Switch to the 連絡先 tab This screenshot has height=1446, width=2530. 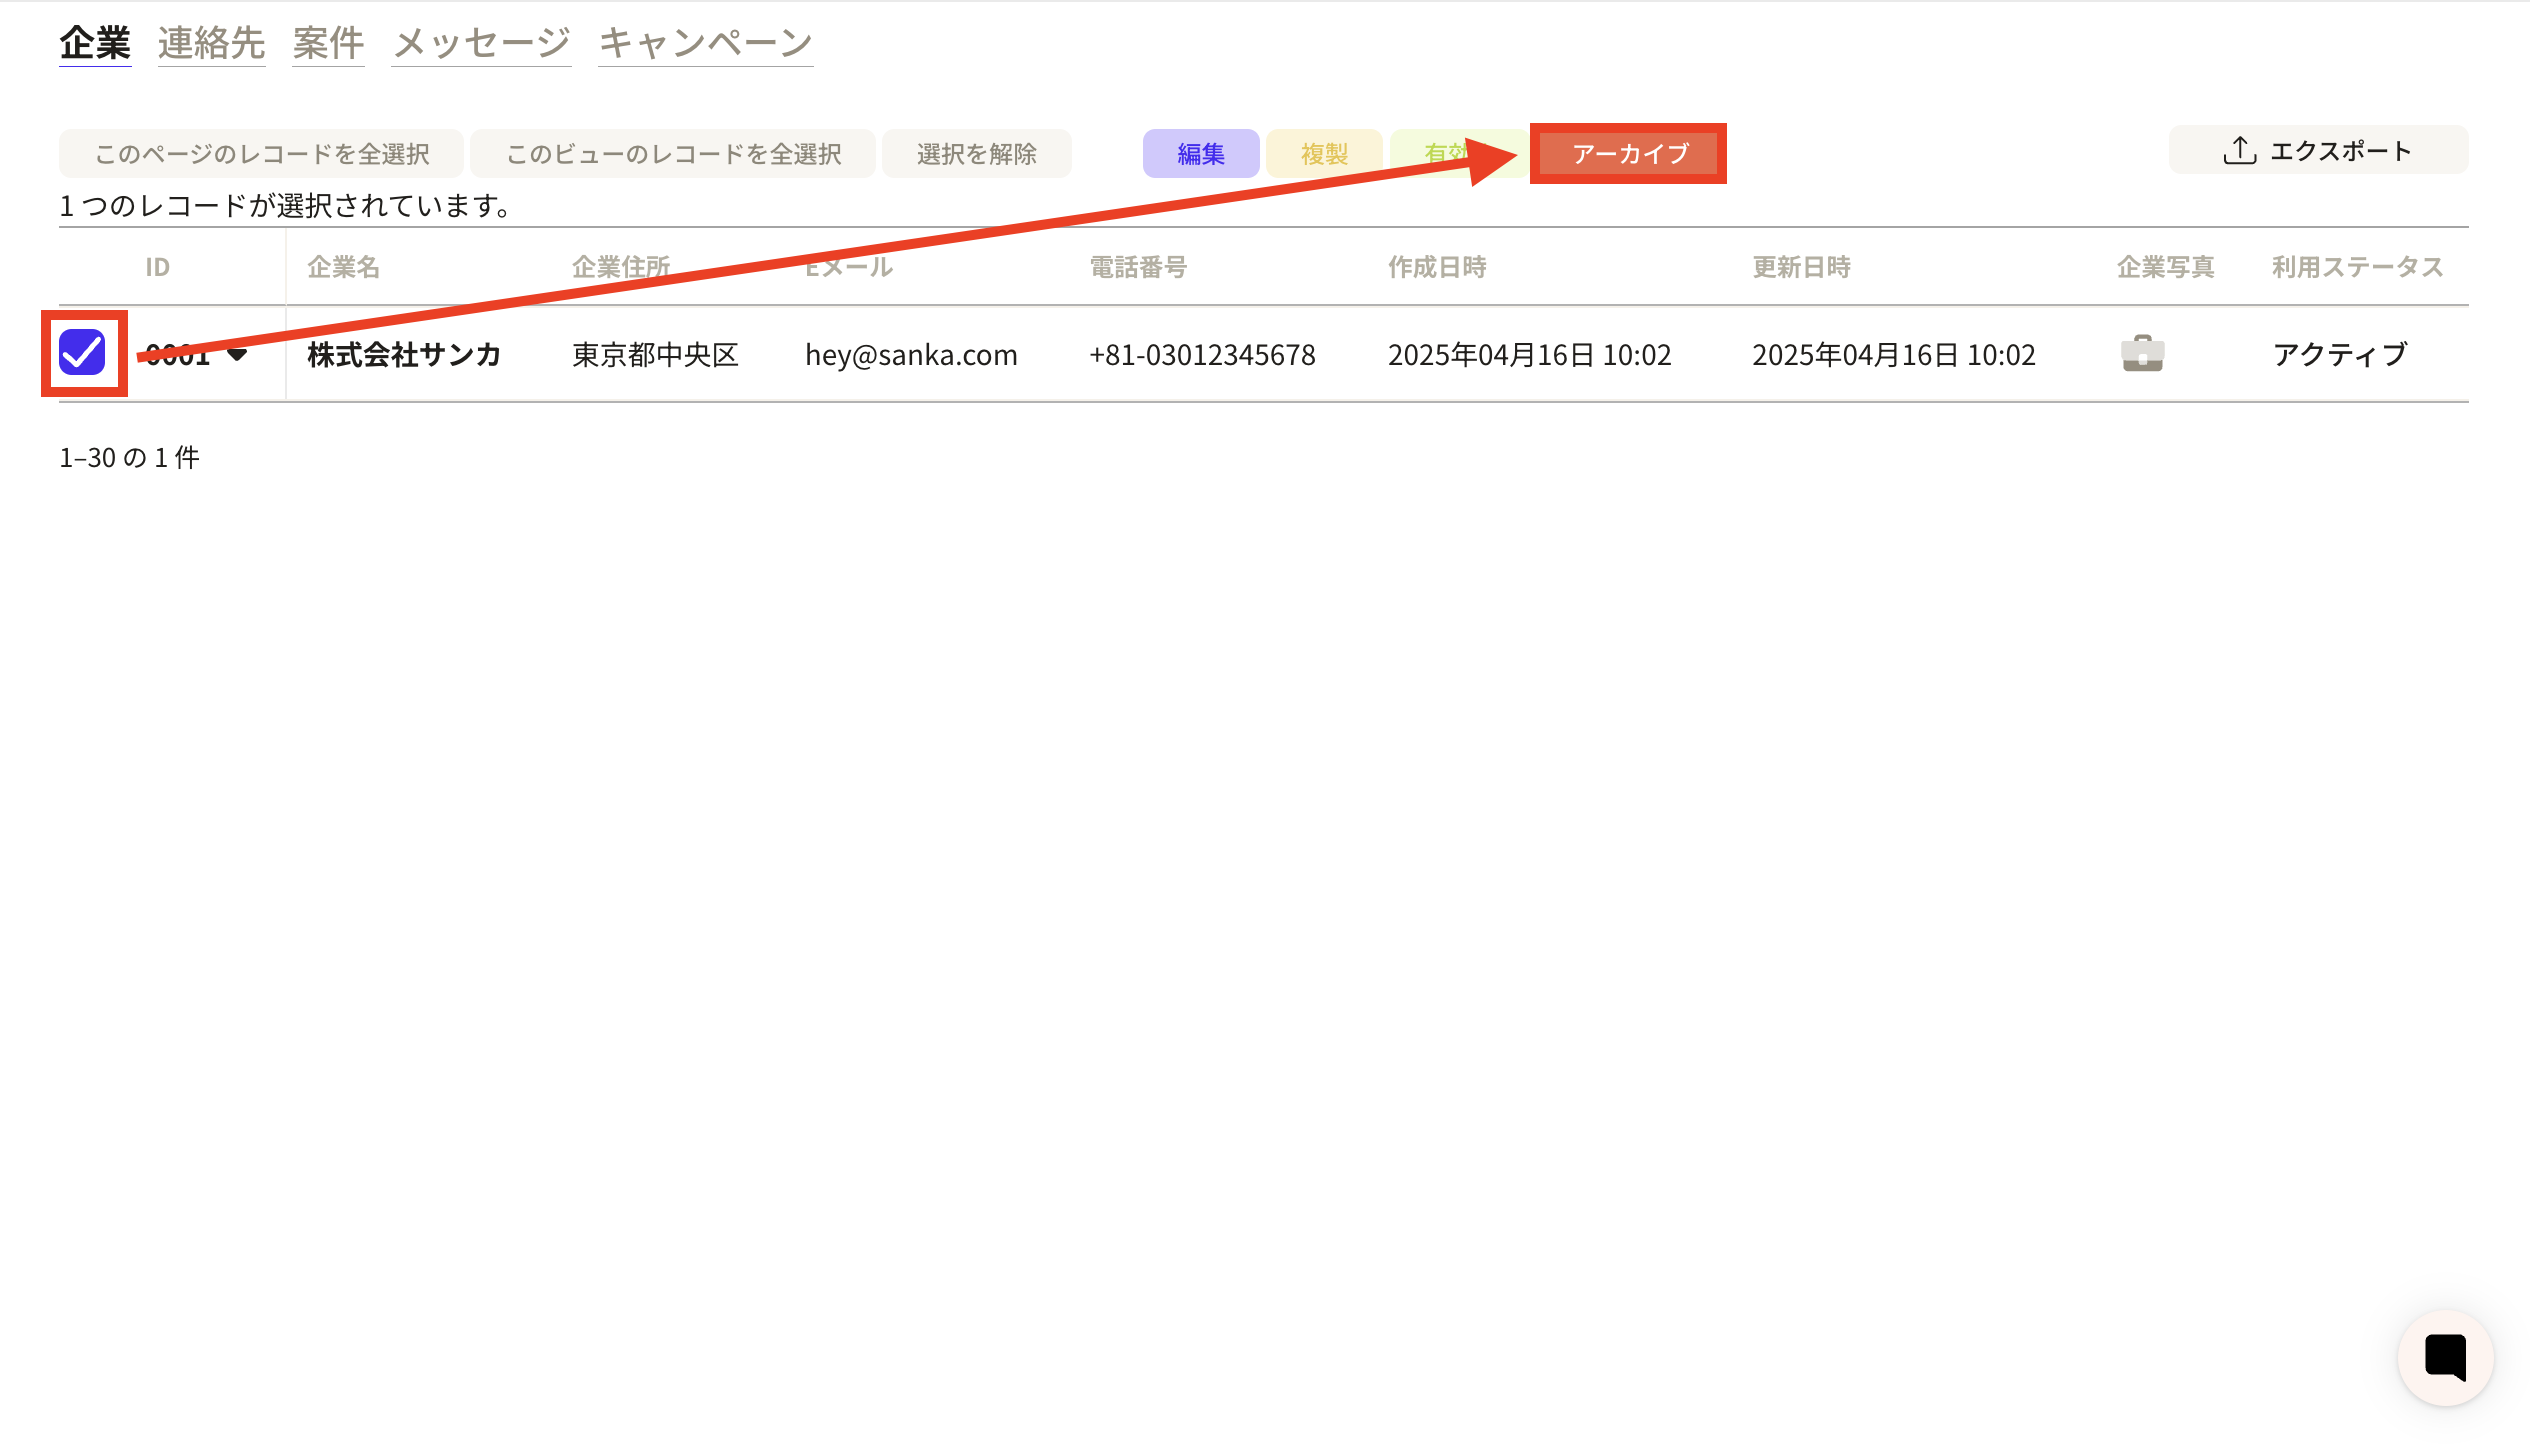(x=211, y=43)
